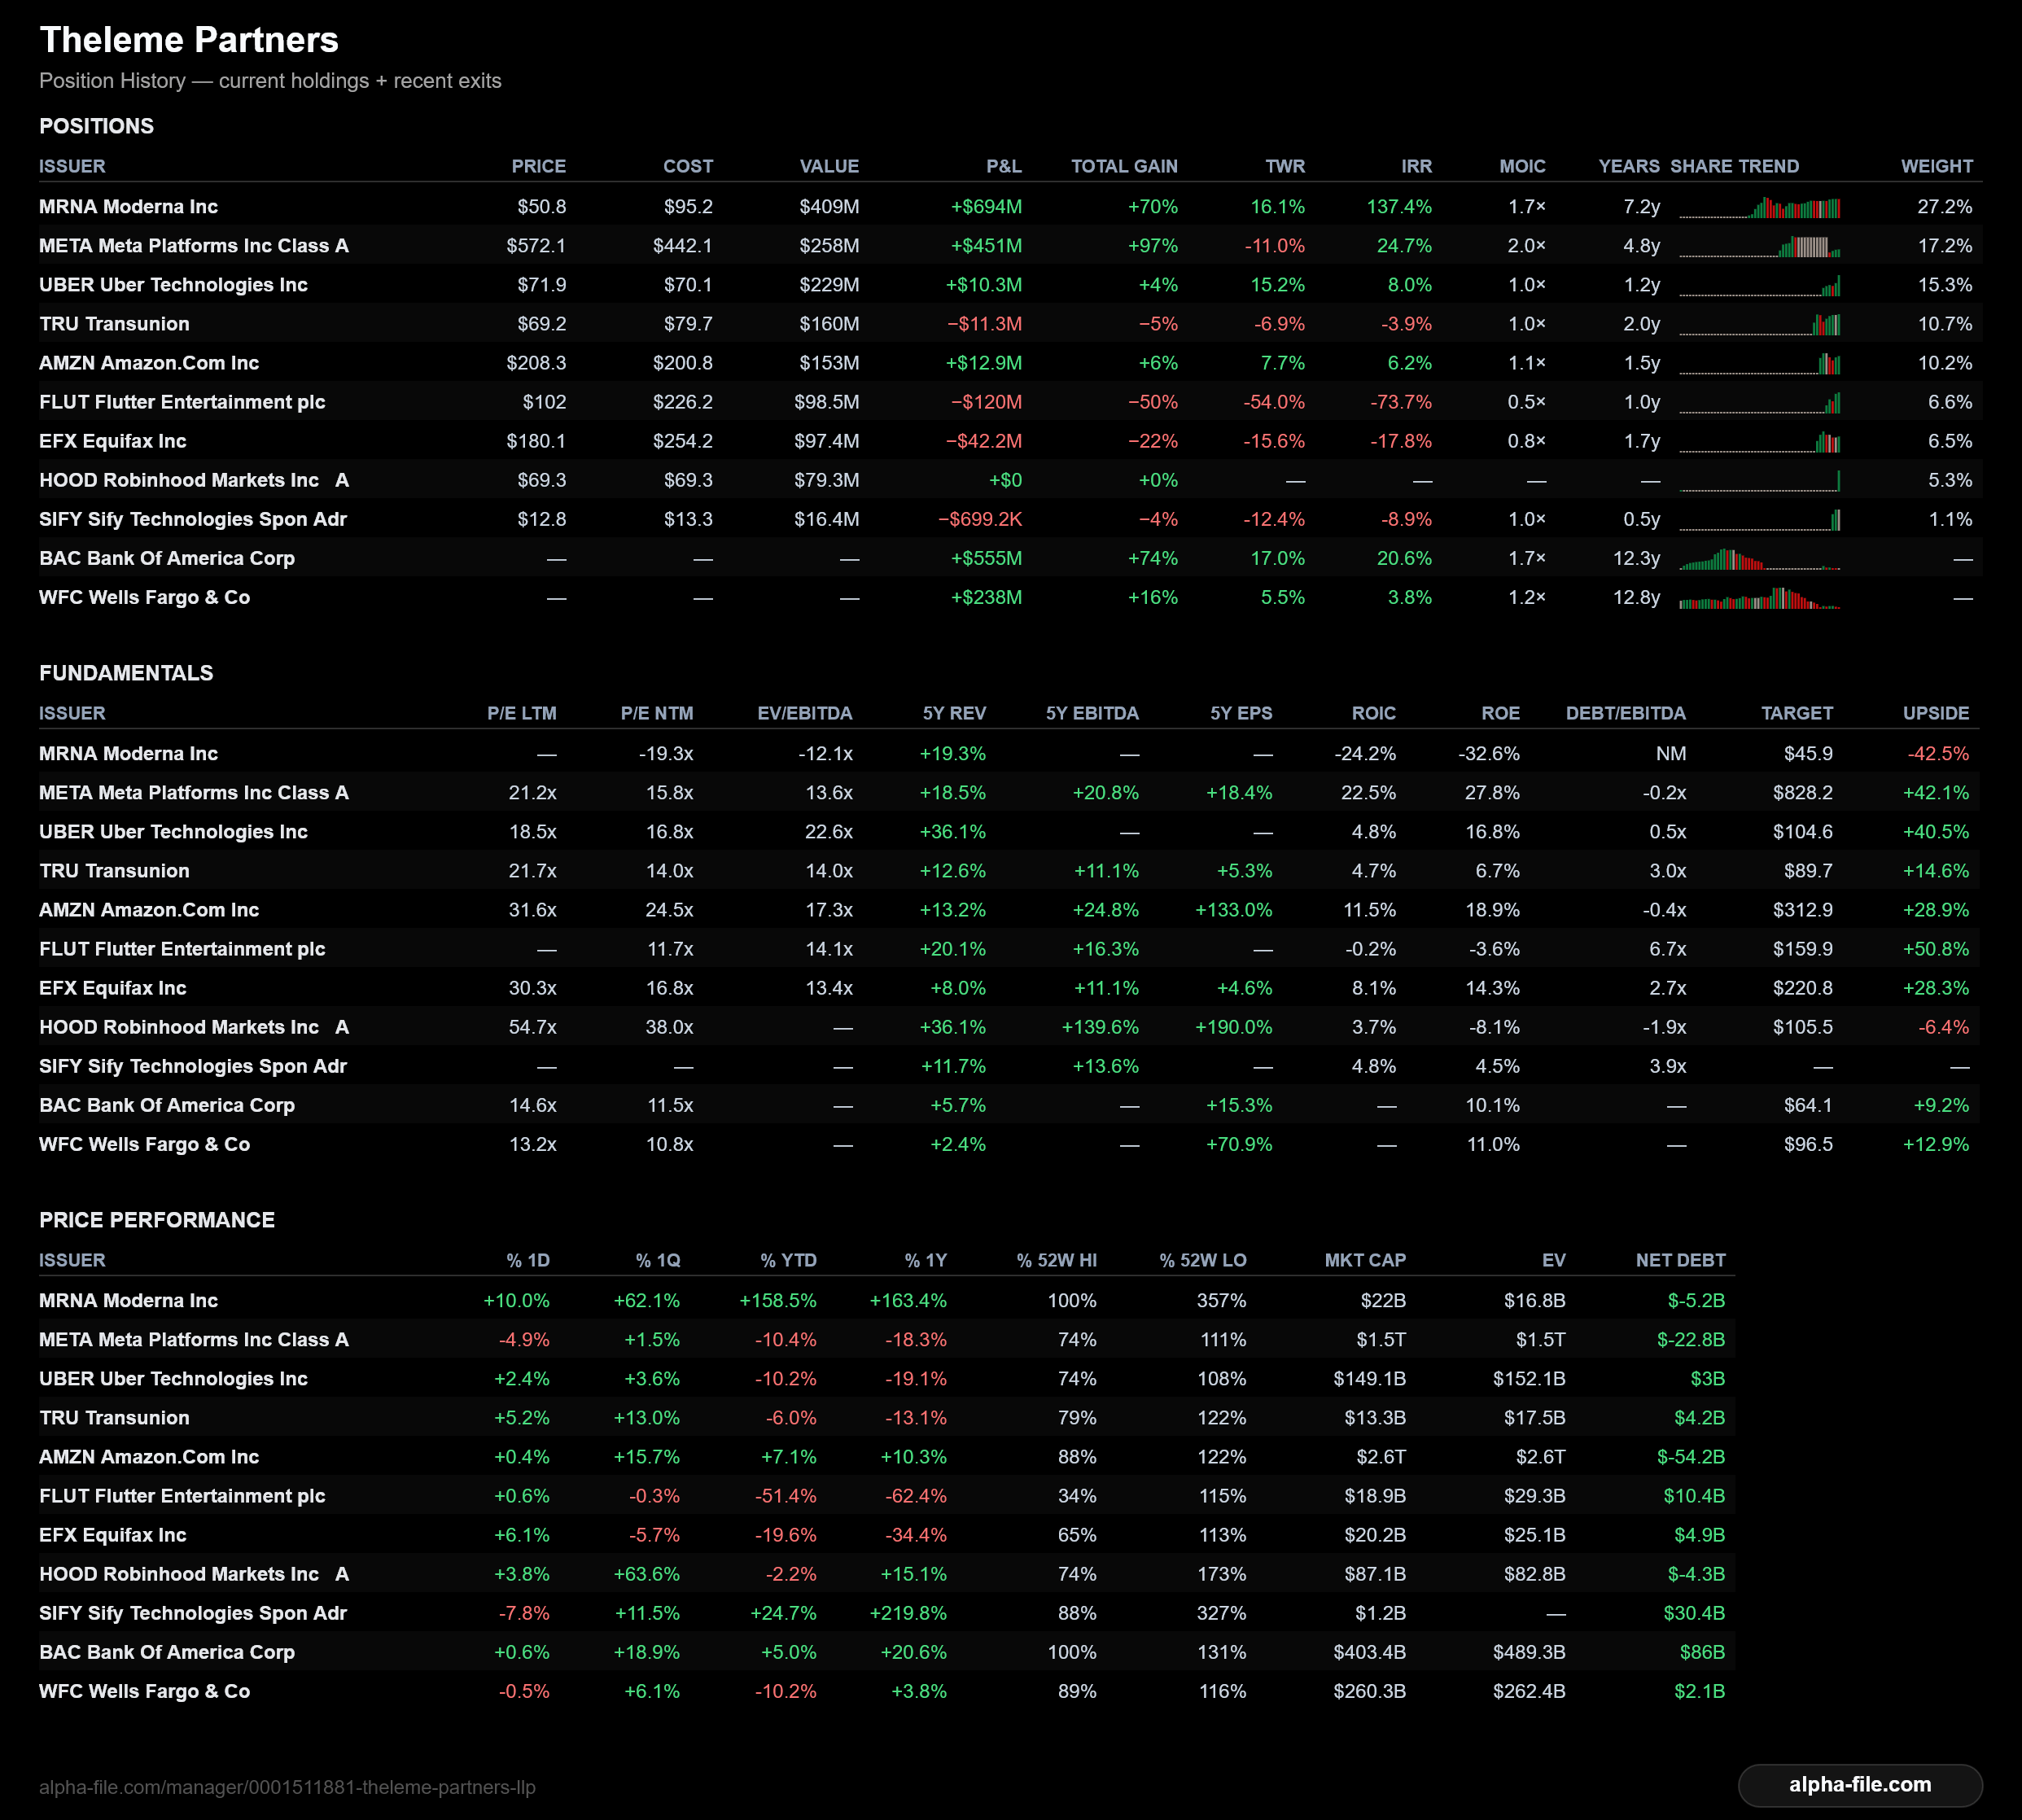The image size is (2022, 1820).
Task: Sort Positions by the PRICE column header
Action: 538,166
